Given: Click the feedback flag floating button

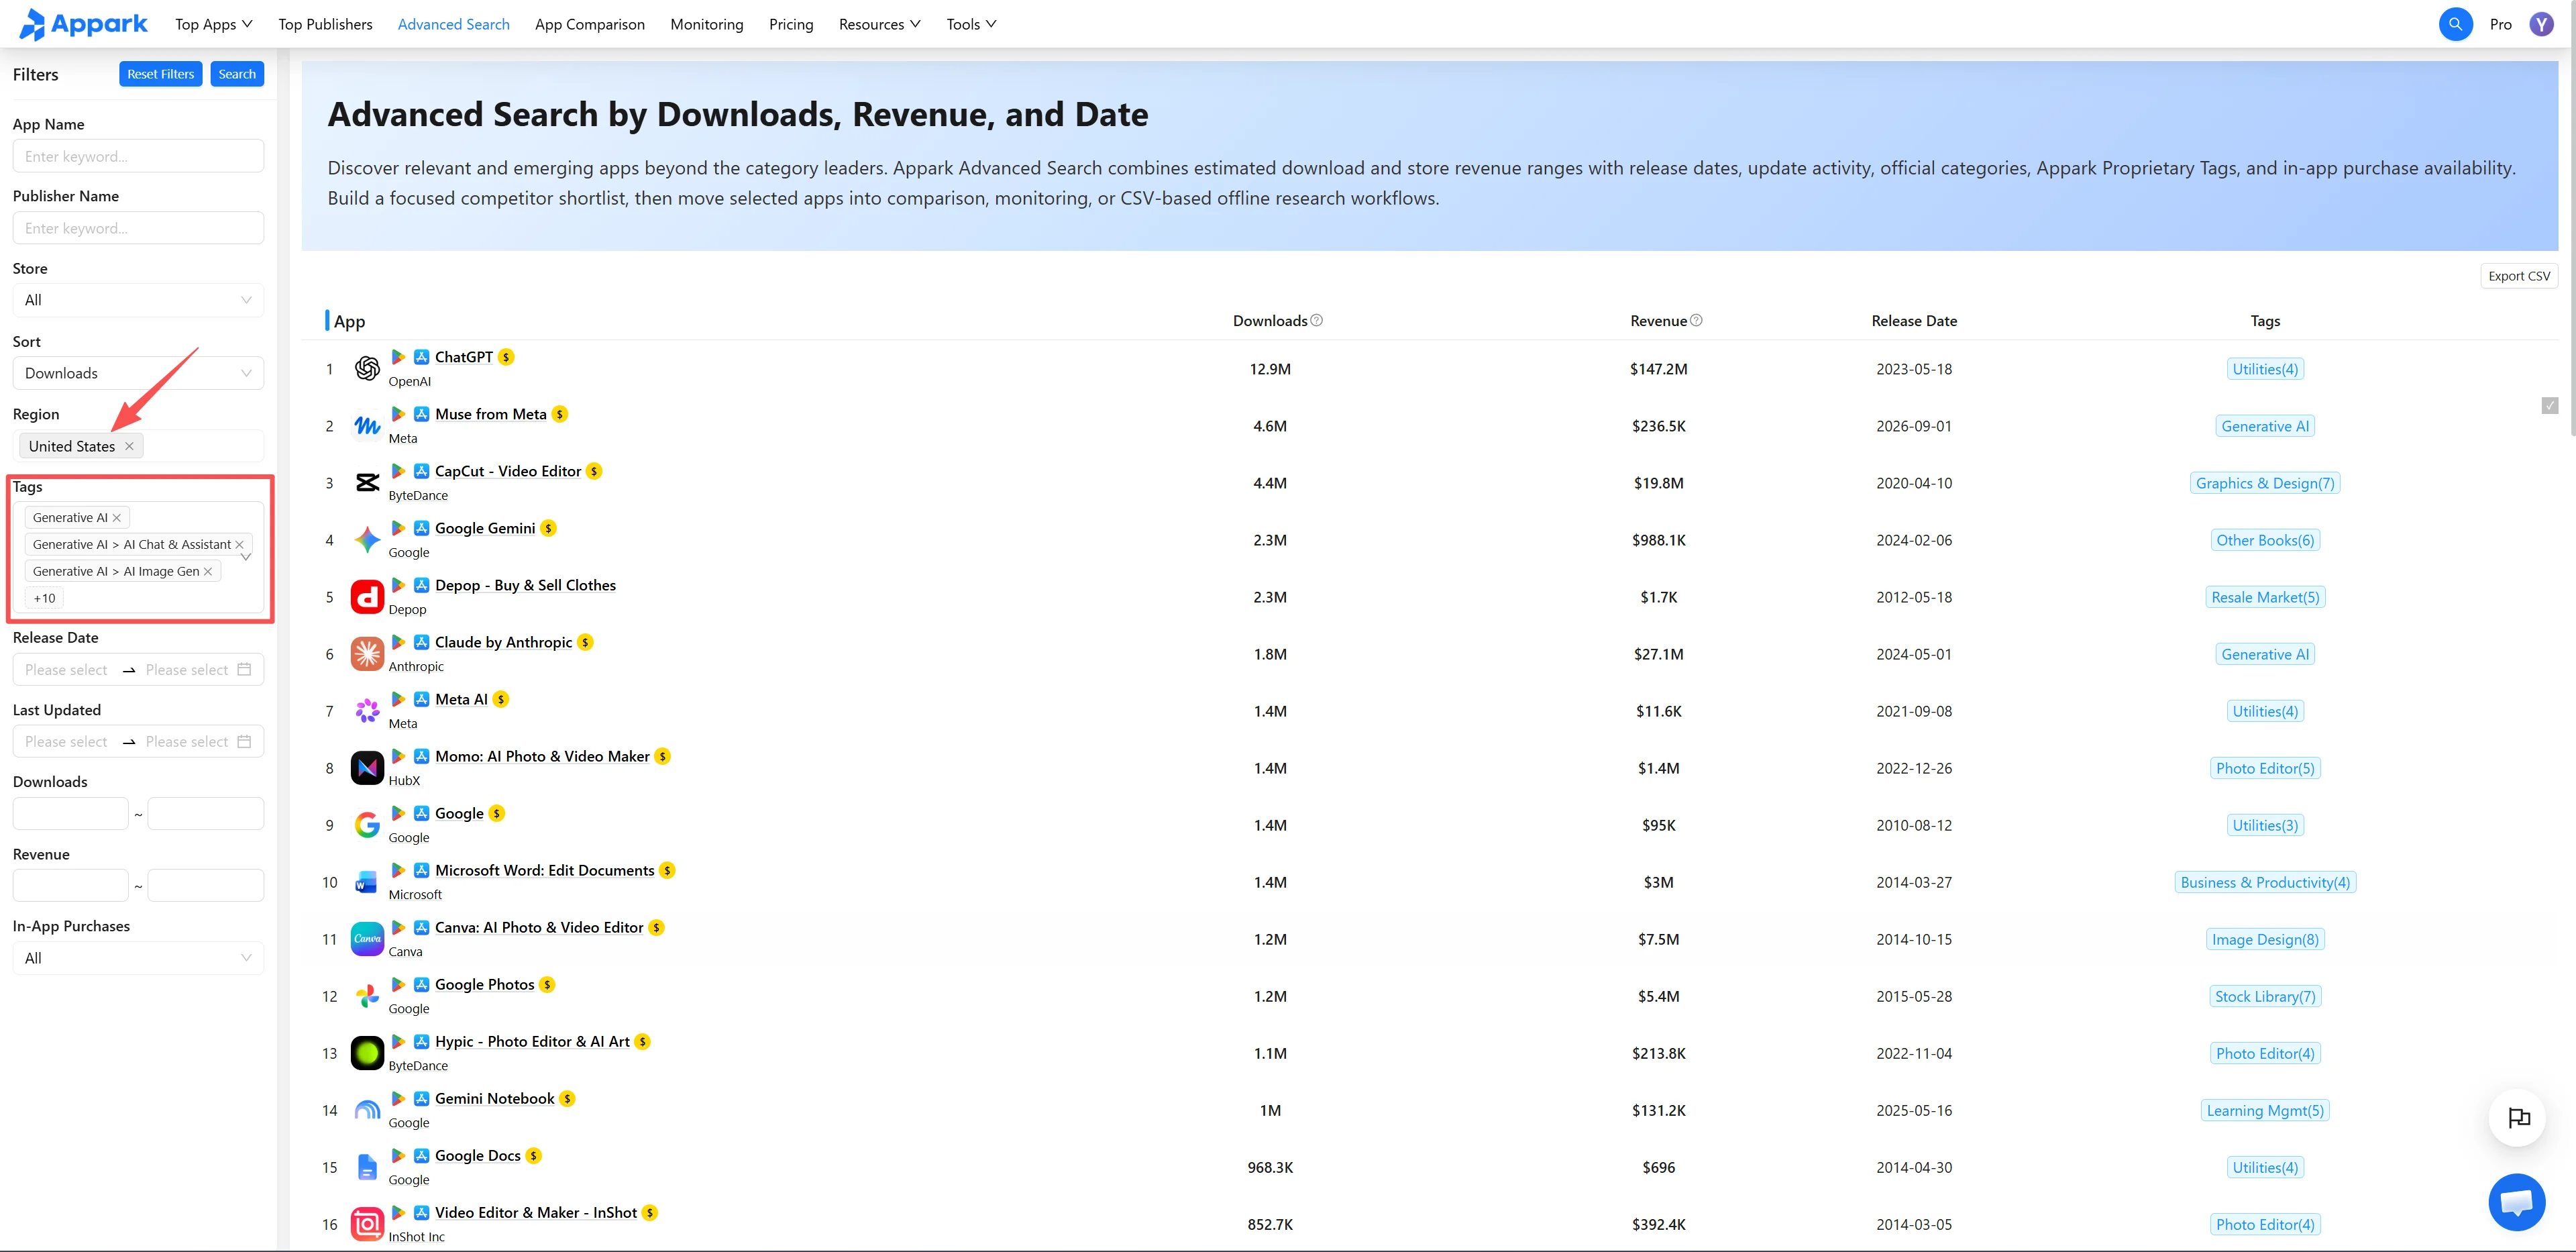Looking at the screenshot, I should click(x=2517, y=1118).
